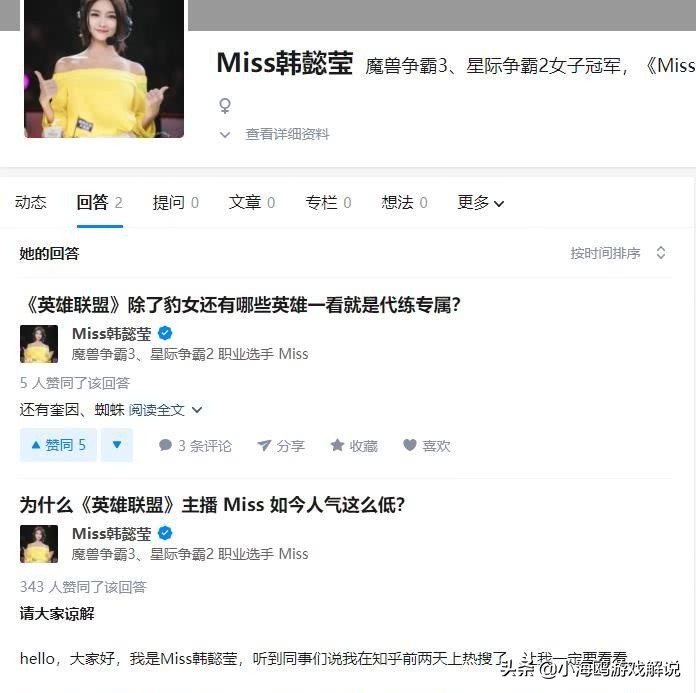
Task: Open the 更多 dropdown menu
Action: pos(481,203)
